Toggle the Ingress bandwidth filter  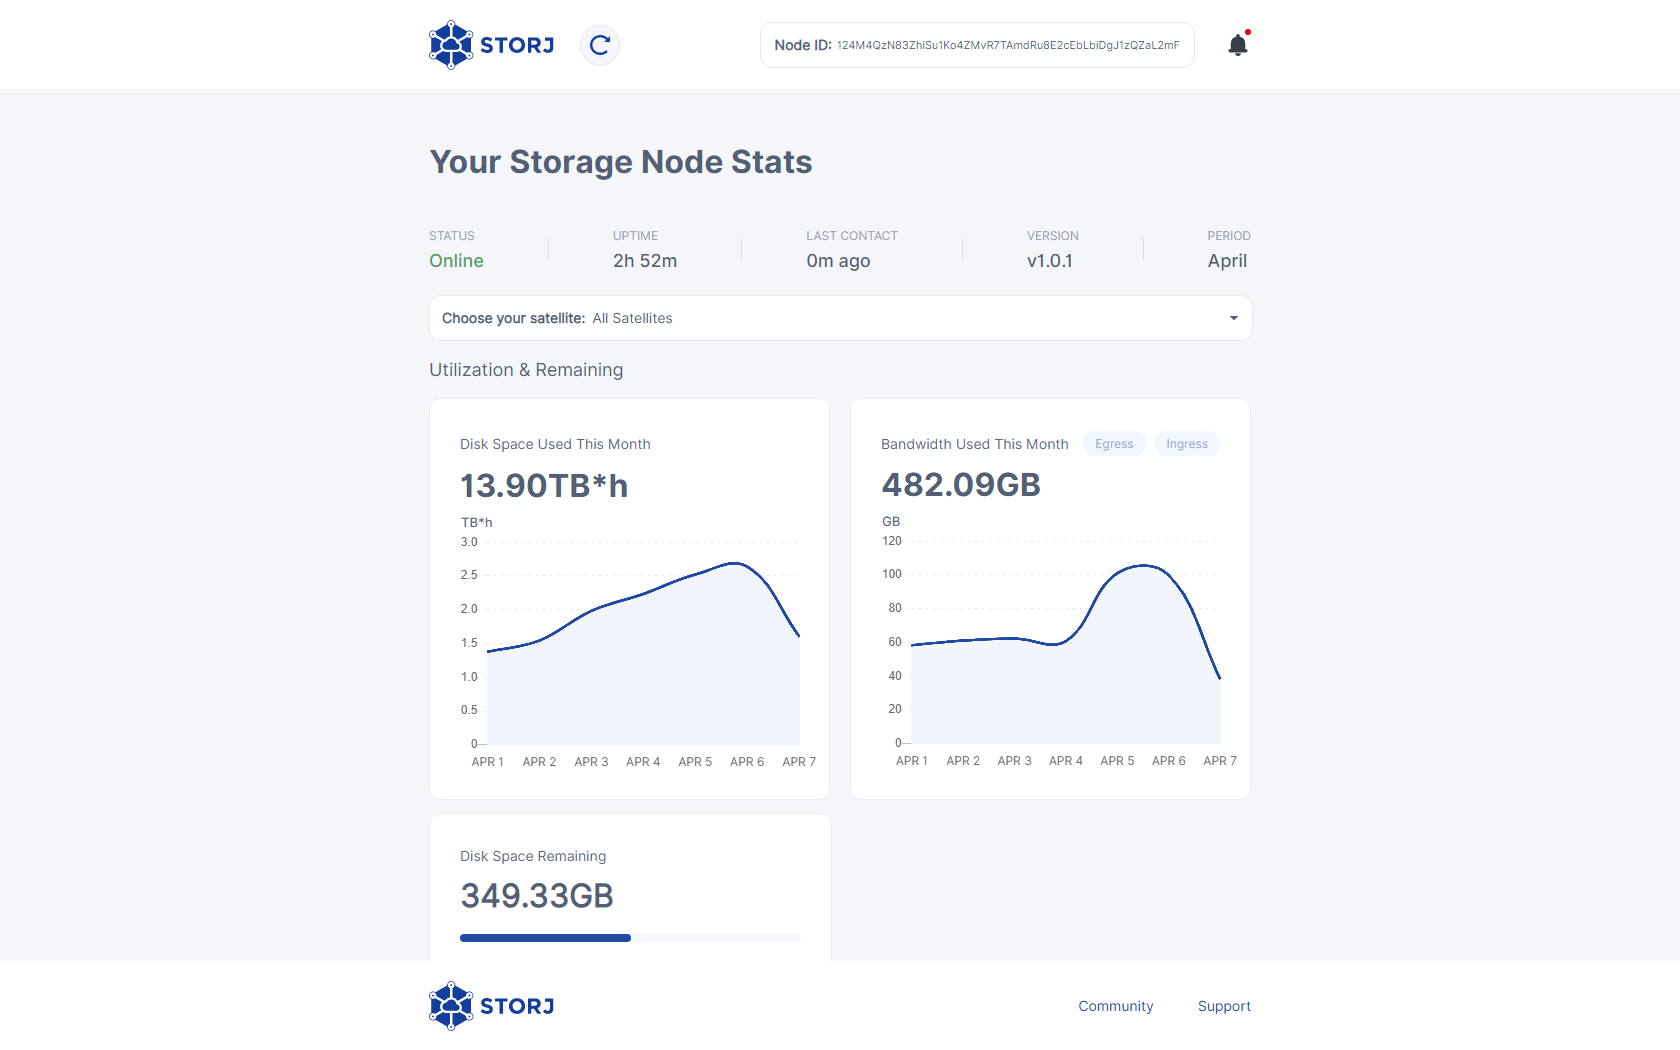[x=1187, y=444]
